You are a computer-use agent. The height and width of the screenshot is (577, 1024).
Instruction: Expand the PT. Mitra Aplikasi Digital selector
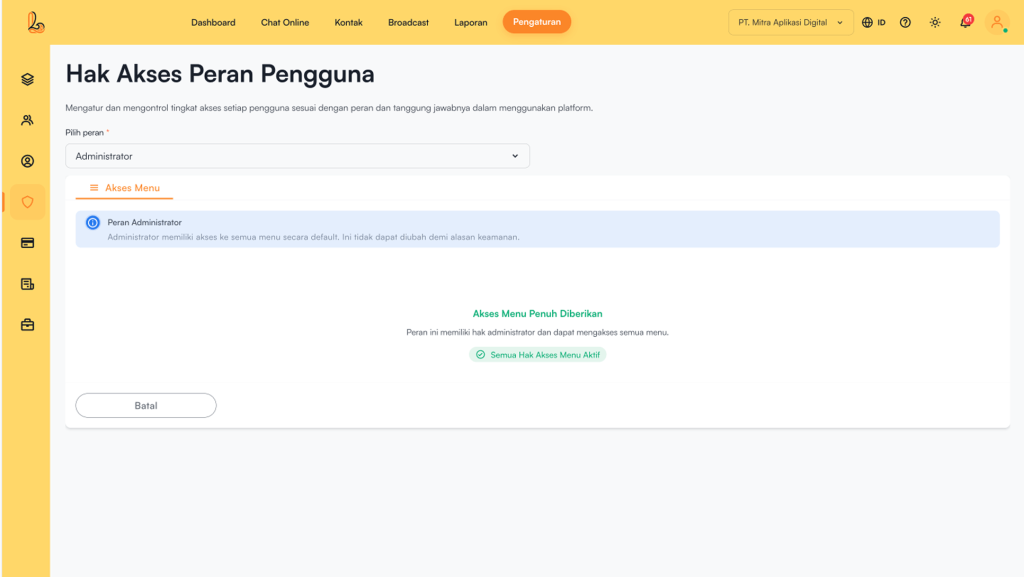790,22
